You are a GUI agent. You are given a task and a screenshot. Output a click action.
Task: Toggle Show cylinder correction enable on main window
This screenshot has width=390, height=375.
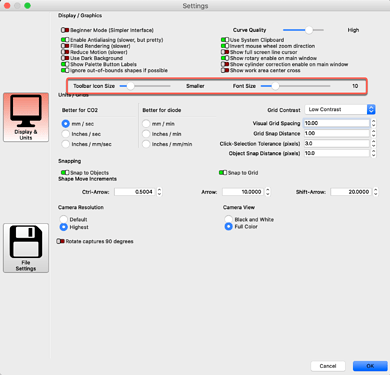coord(225,64)
